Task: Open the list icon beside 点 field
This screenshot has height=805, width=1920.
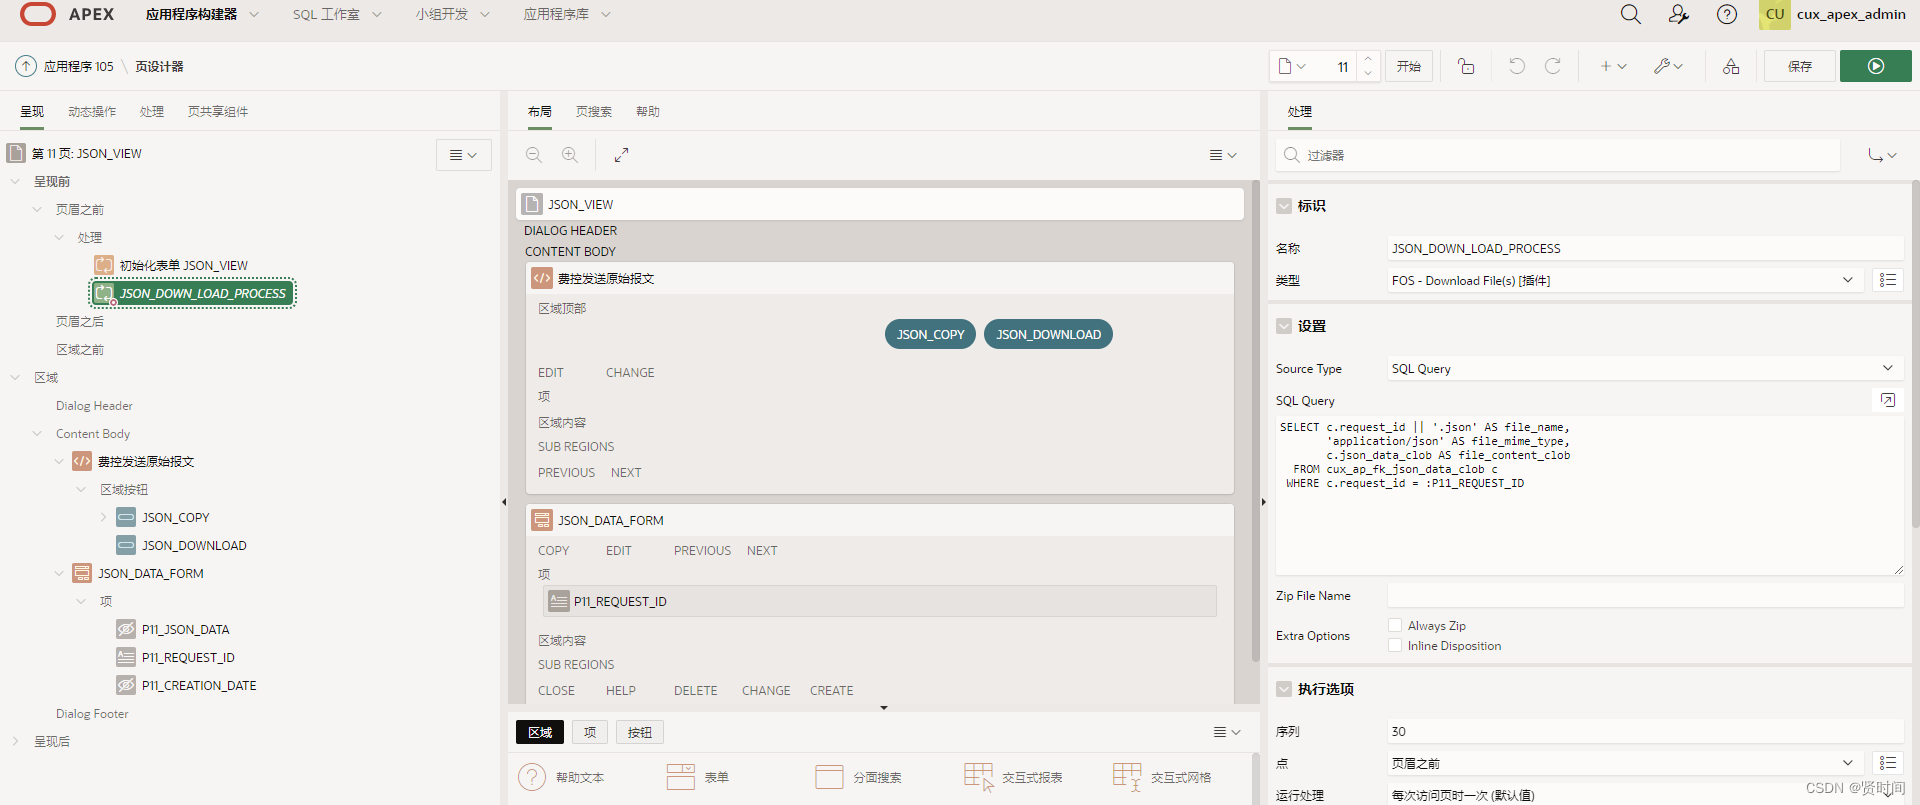Action: (x=1888, y=763)
